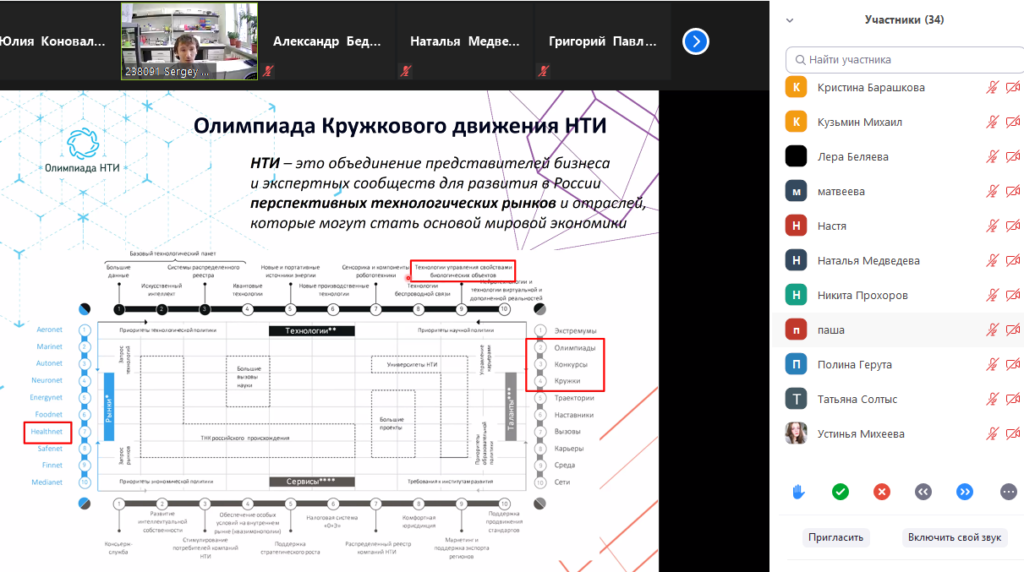The width and height of the screenshot is (1024, 572).
Task: Click the Find participant search field
Action: tap(904, 59)
